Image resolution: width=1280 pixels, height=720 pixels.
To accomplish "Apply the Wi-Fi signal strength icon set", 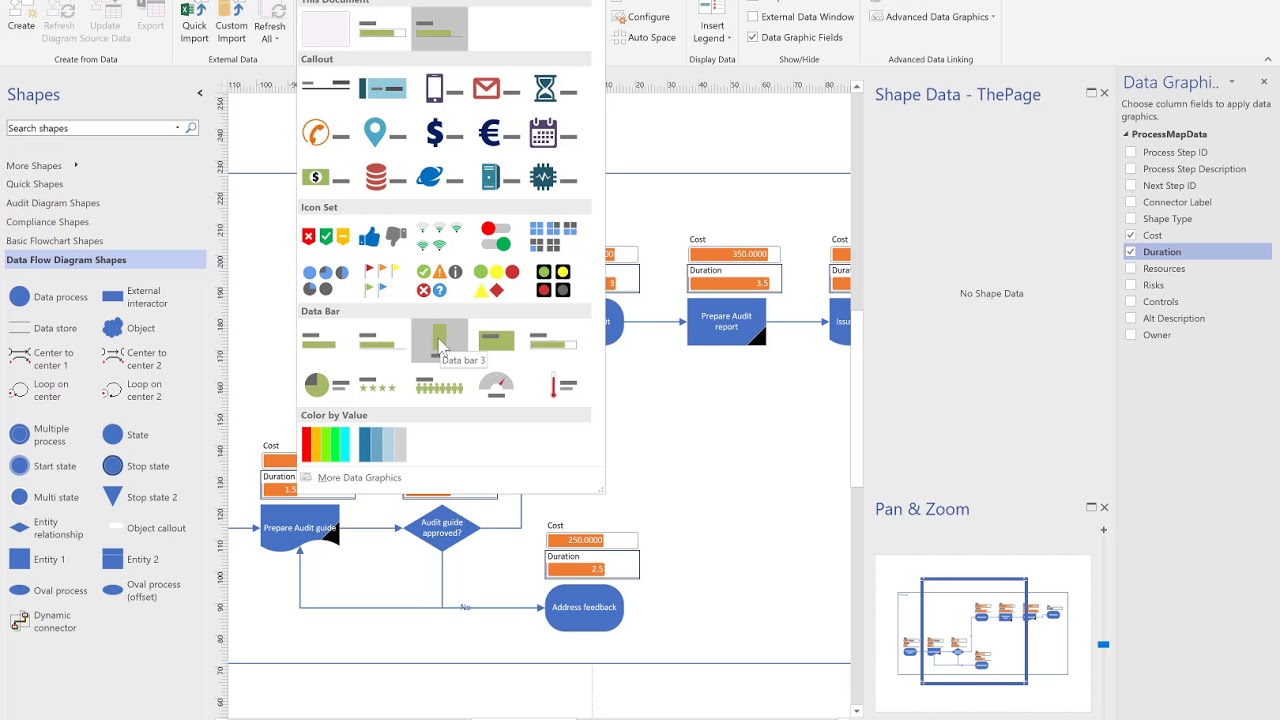I will tap(440, 237).
